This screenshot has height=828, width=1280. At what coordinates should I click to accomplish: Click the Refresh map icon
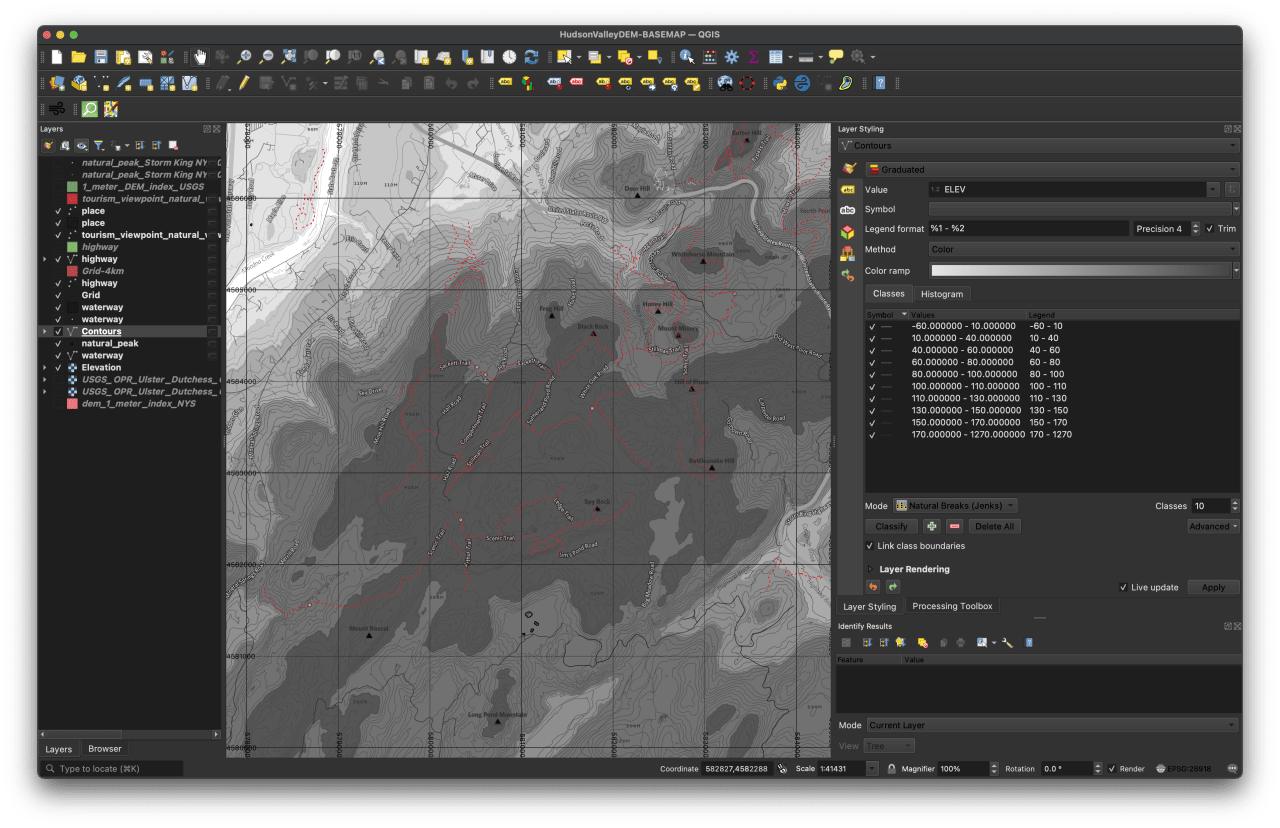pyautogui.click(x=529, y=57)
